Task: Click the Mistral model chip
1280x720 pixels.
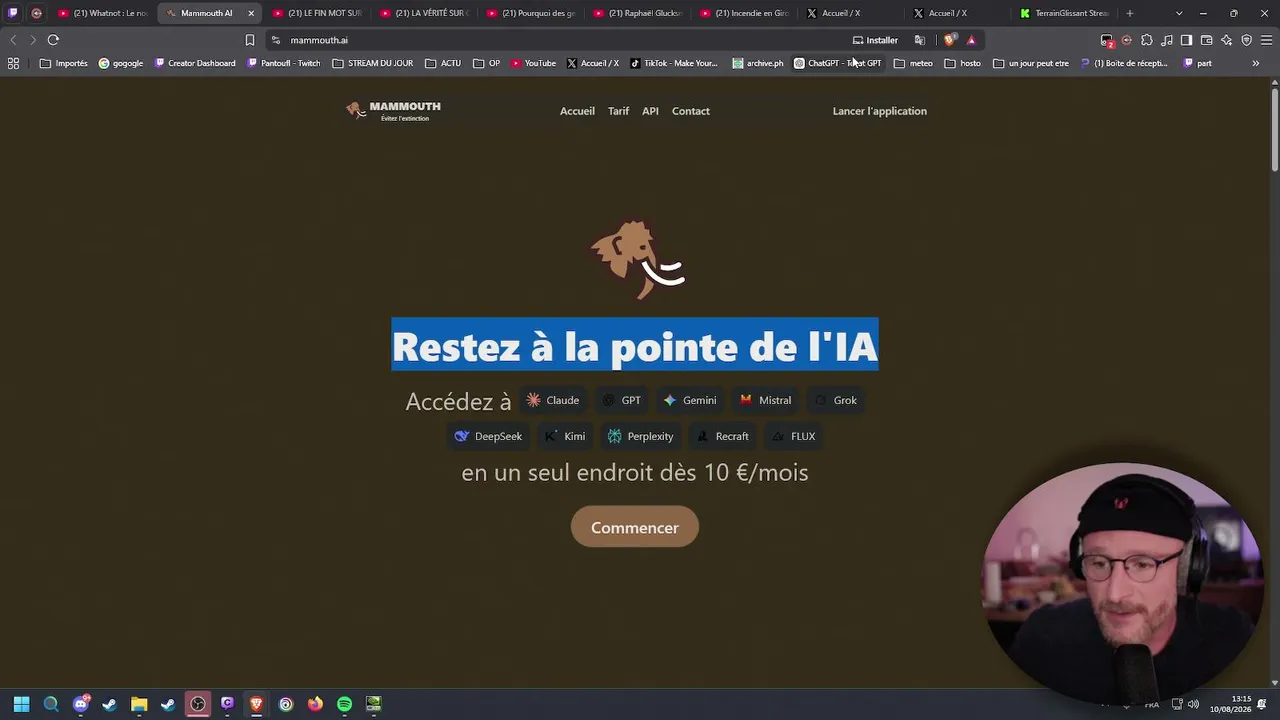Action: pyautogui.click(x=766, y=400)
